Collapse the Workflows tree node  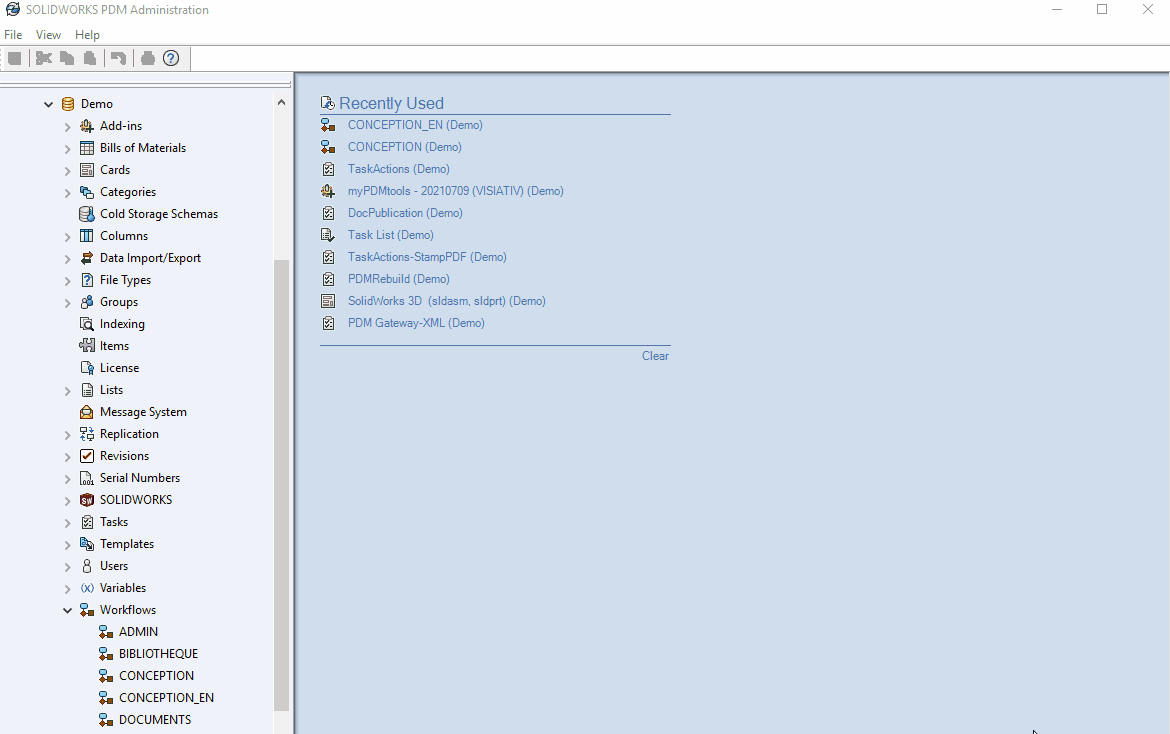pos(68,611)
